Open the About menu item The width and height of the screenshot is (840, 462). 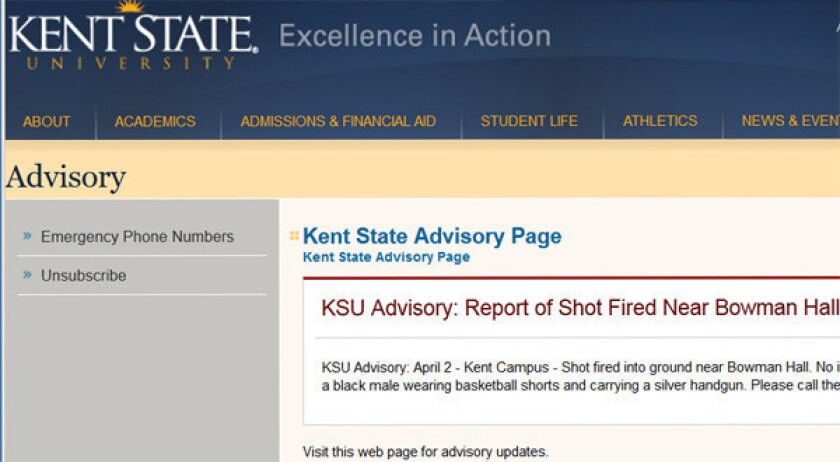tap(47, 121)
